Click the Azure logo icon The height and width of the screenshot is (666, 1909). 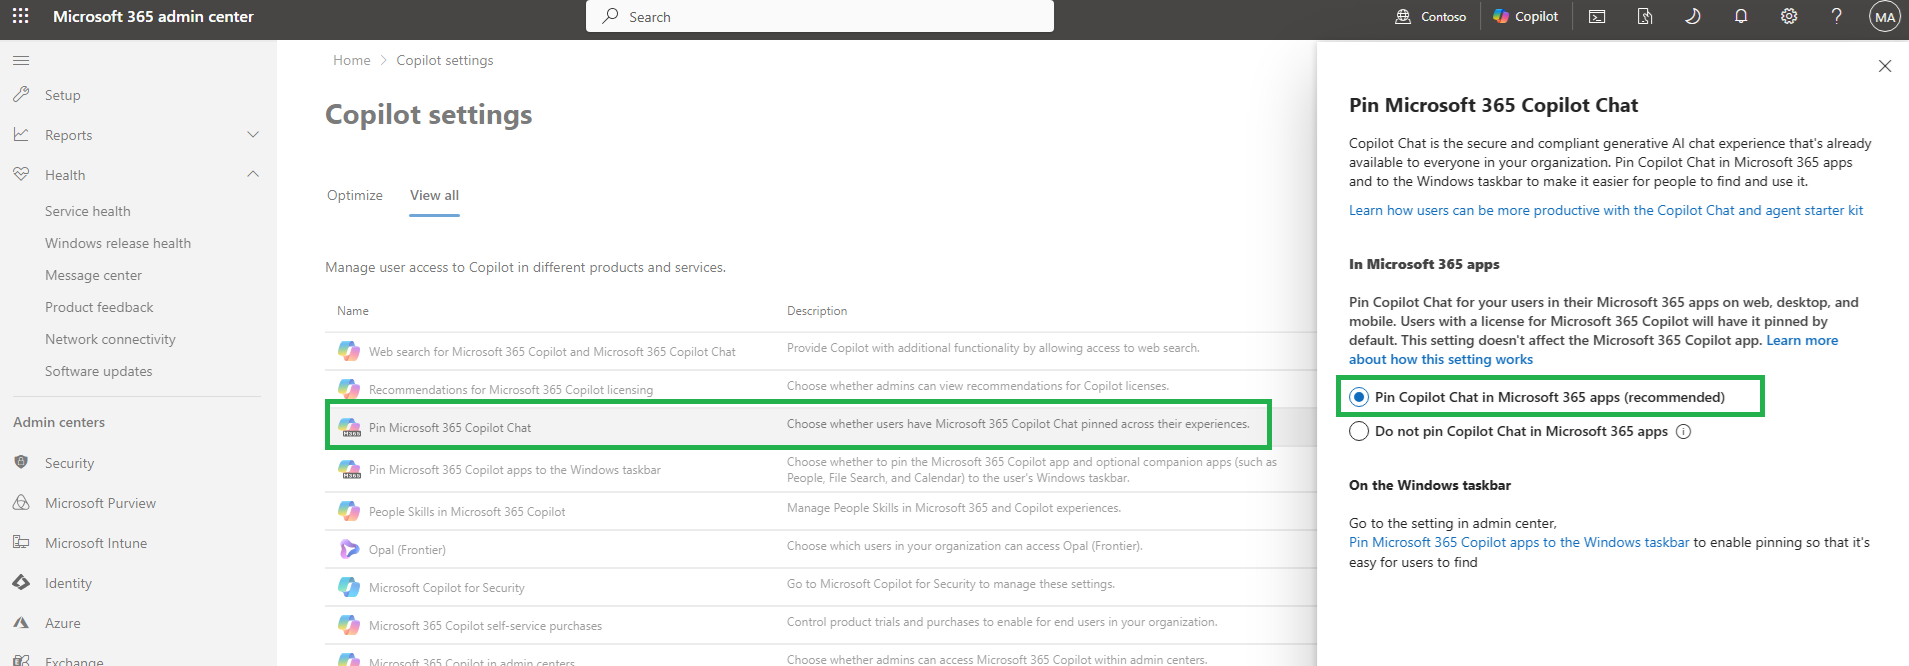coord(21,622)
